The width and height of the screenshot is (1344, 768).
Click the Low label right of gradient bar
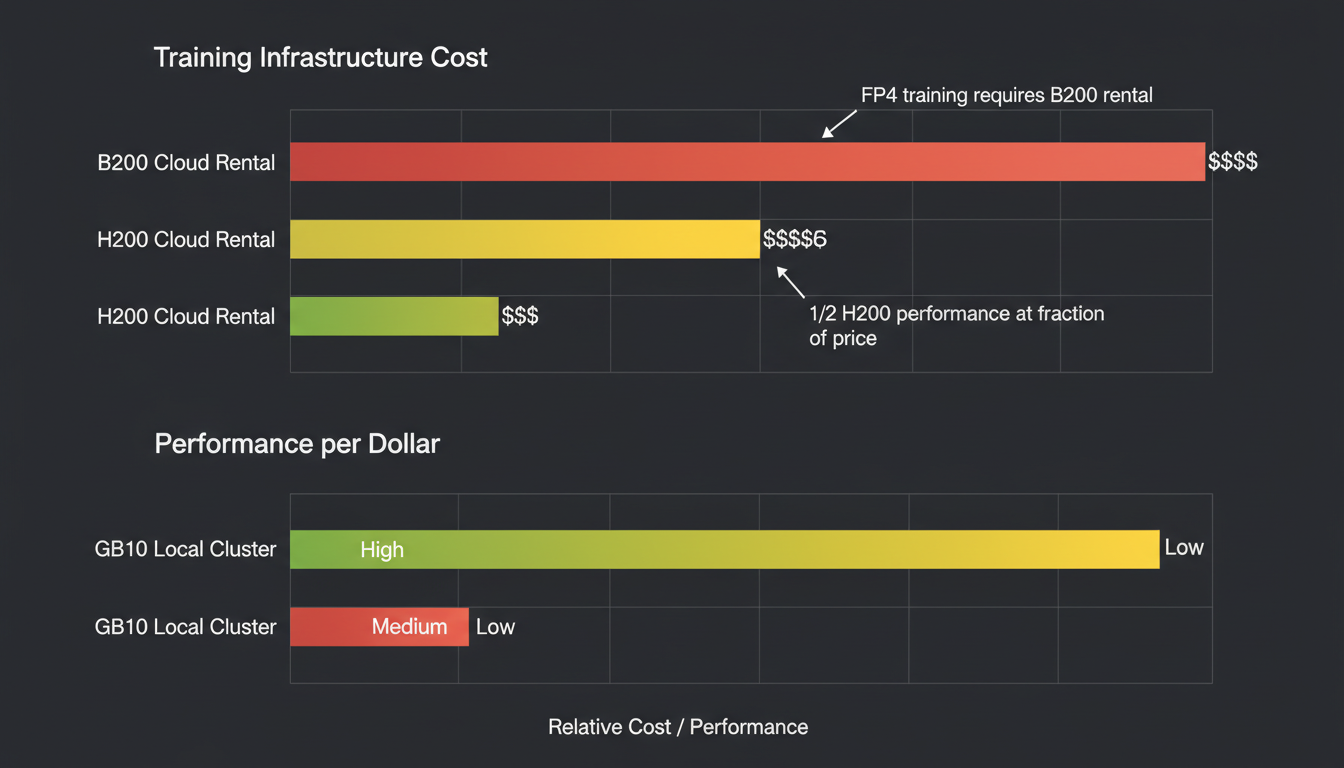1183,547
